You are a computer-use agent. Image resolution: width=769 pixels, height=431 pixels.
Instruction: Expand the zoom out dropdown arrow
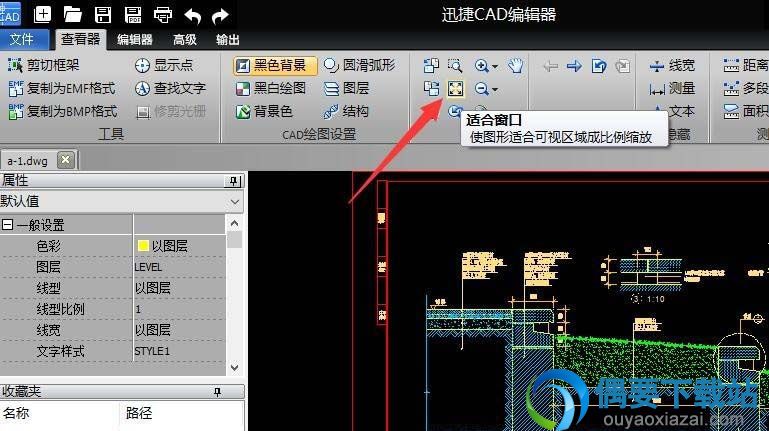click(495, 89)
